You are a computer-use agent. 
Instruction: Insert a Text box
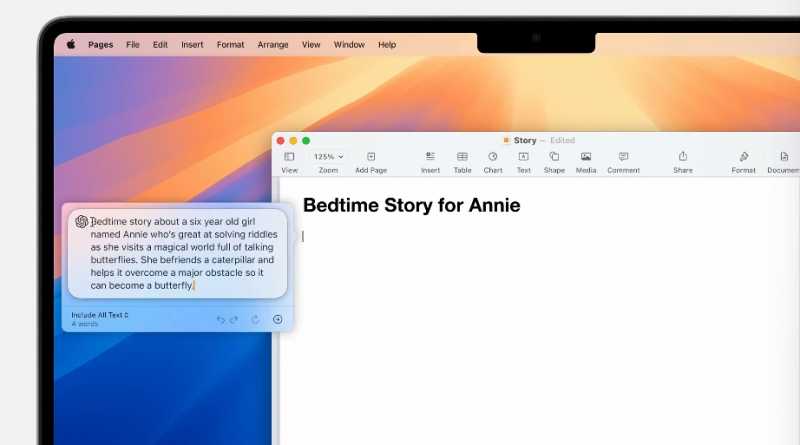tap(523, 157)
